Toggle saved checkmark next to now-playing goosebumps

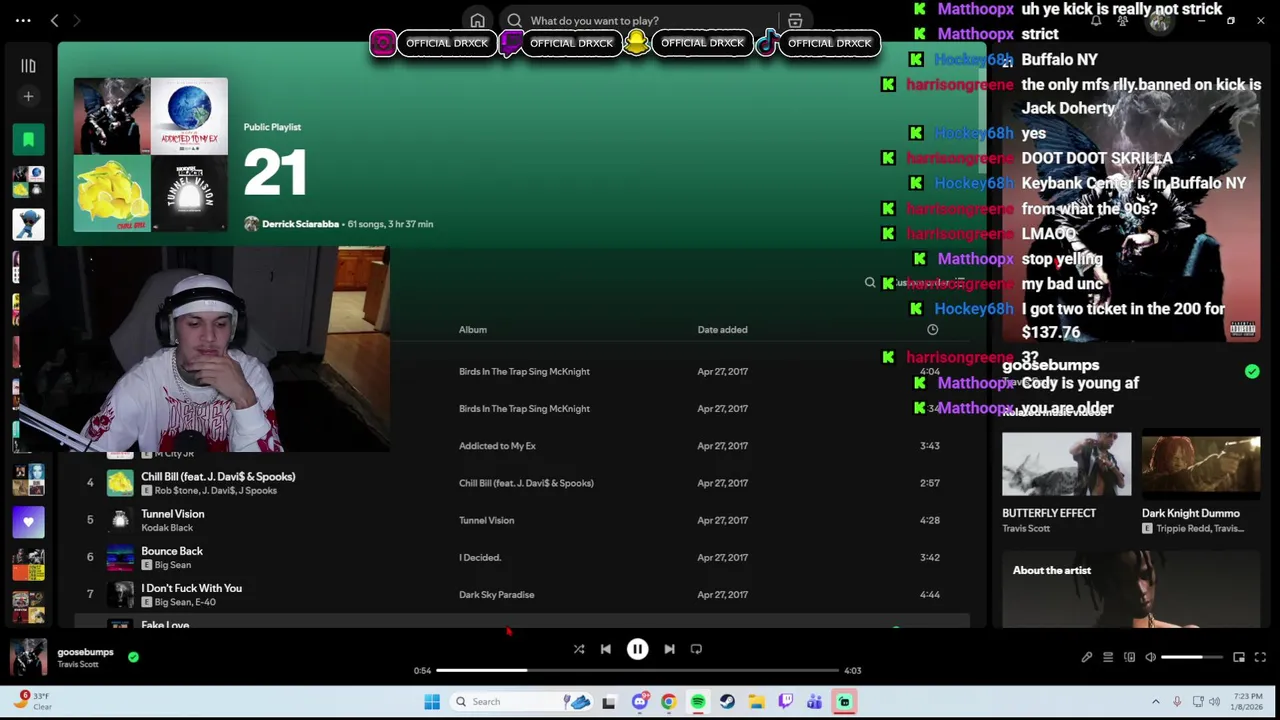pyautogui.click(x=133, y=657)
